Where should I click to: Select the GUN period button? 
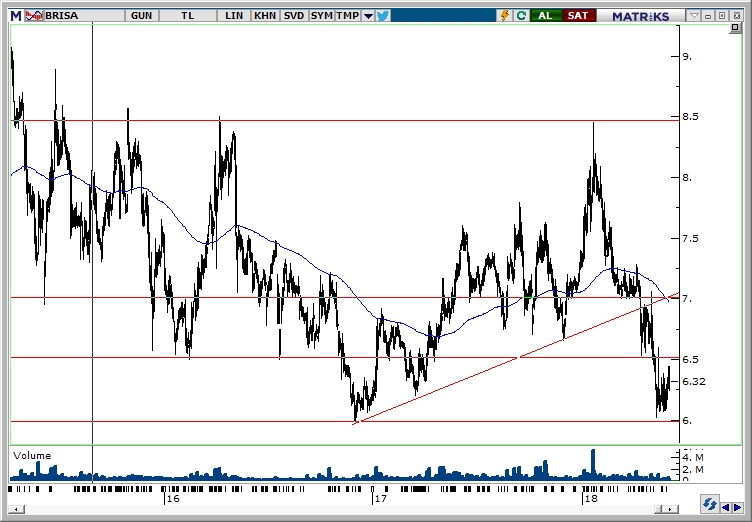click(141, 16)
